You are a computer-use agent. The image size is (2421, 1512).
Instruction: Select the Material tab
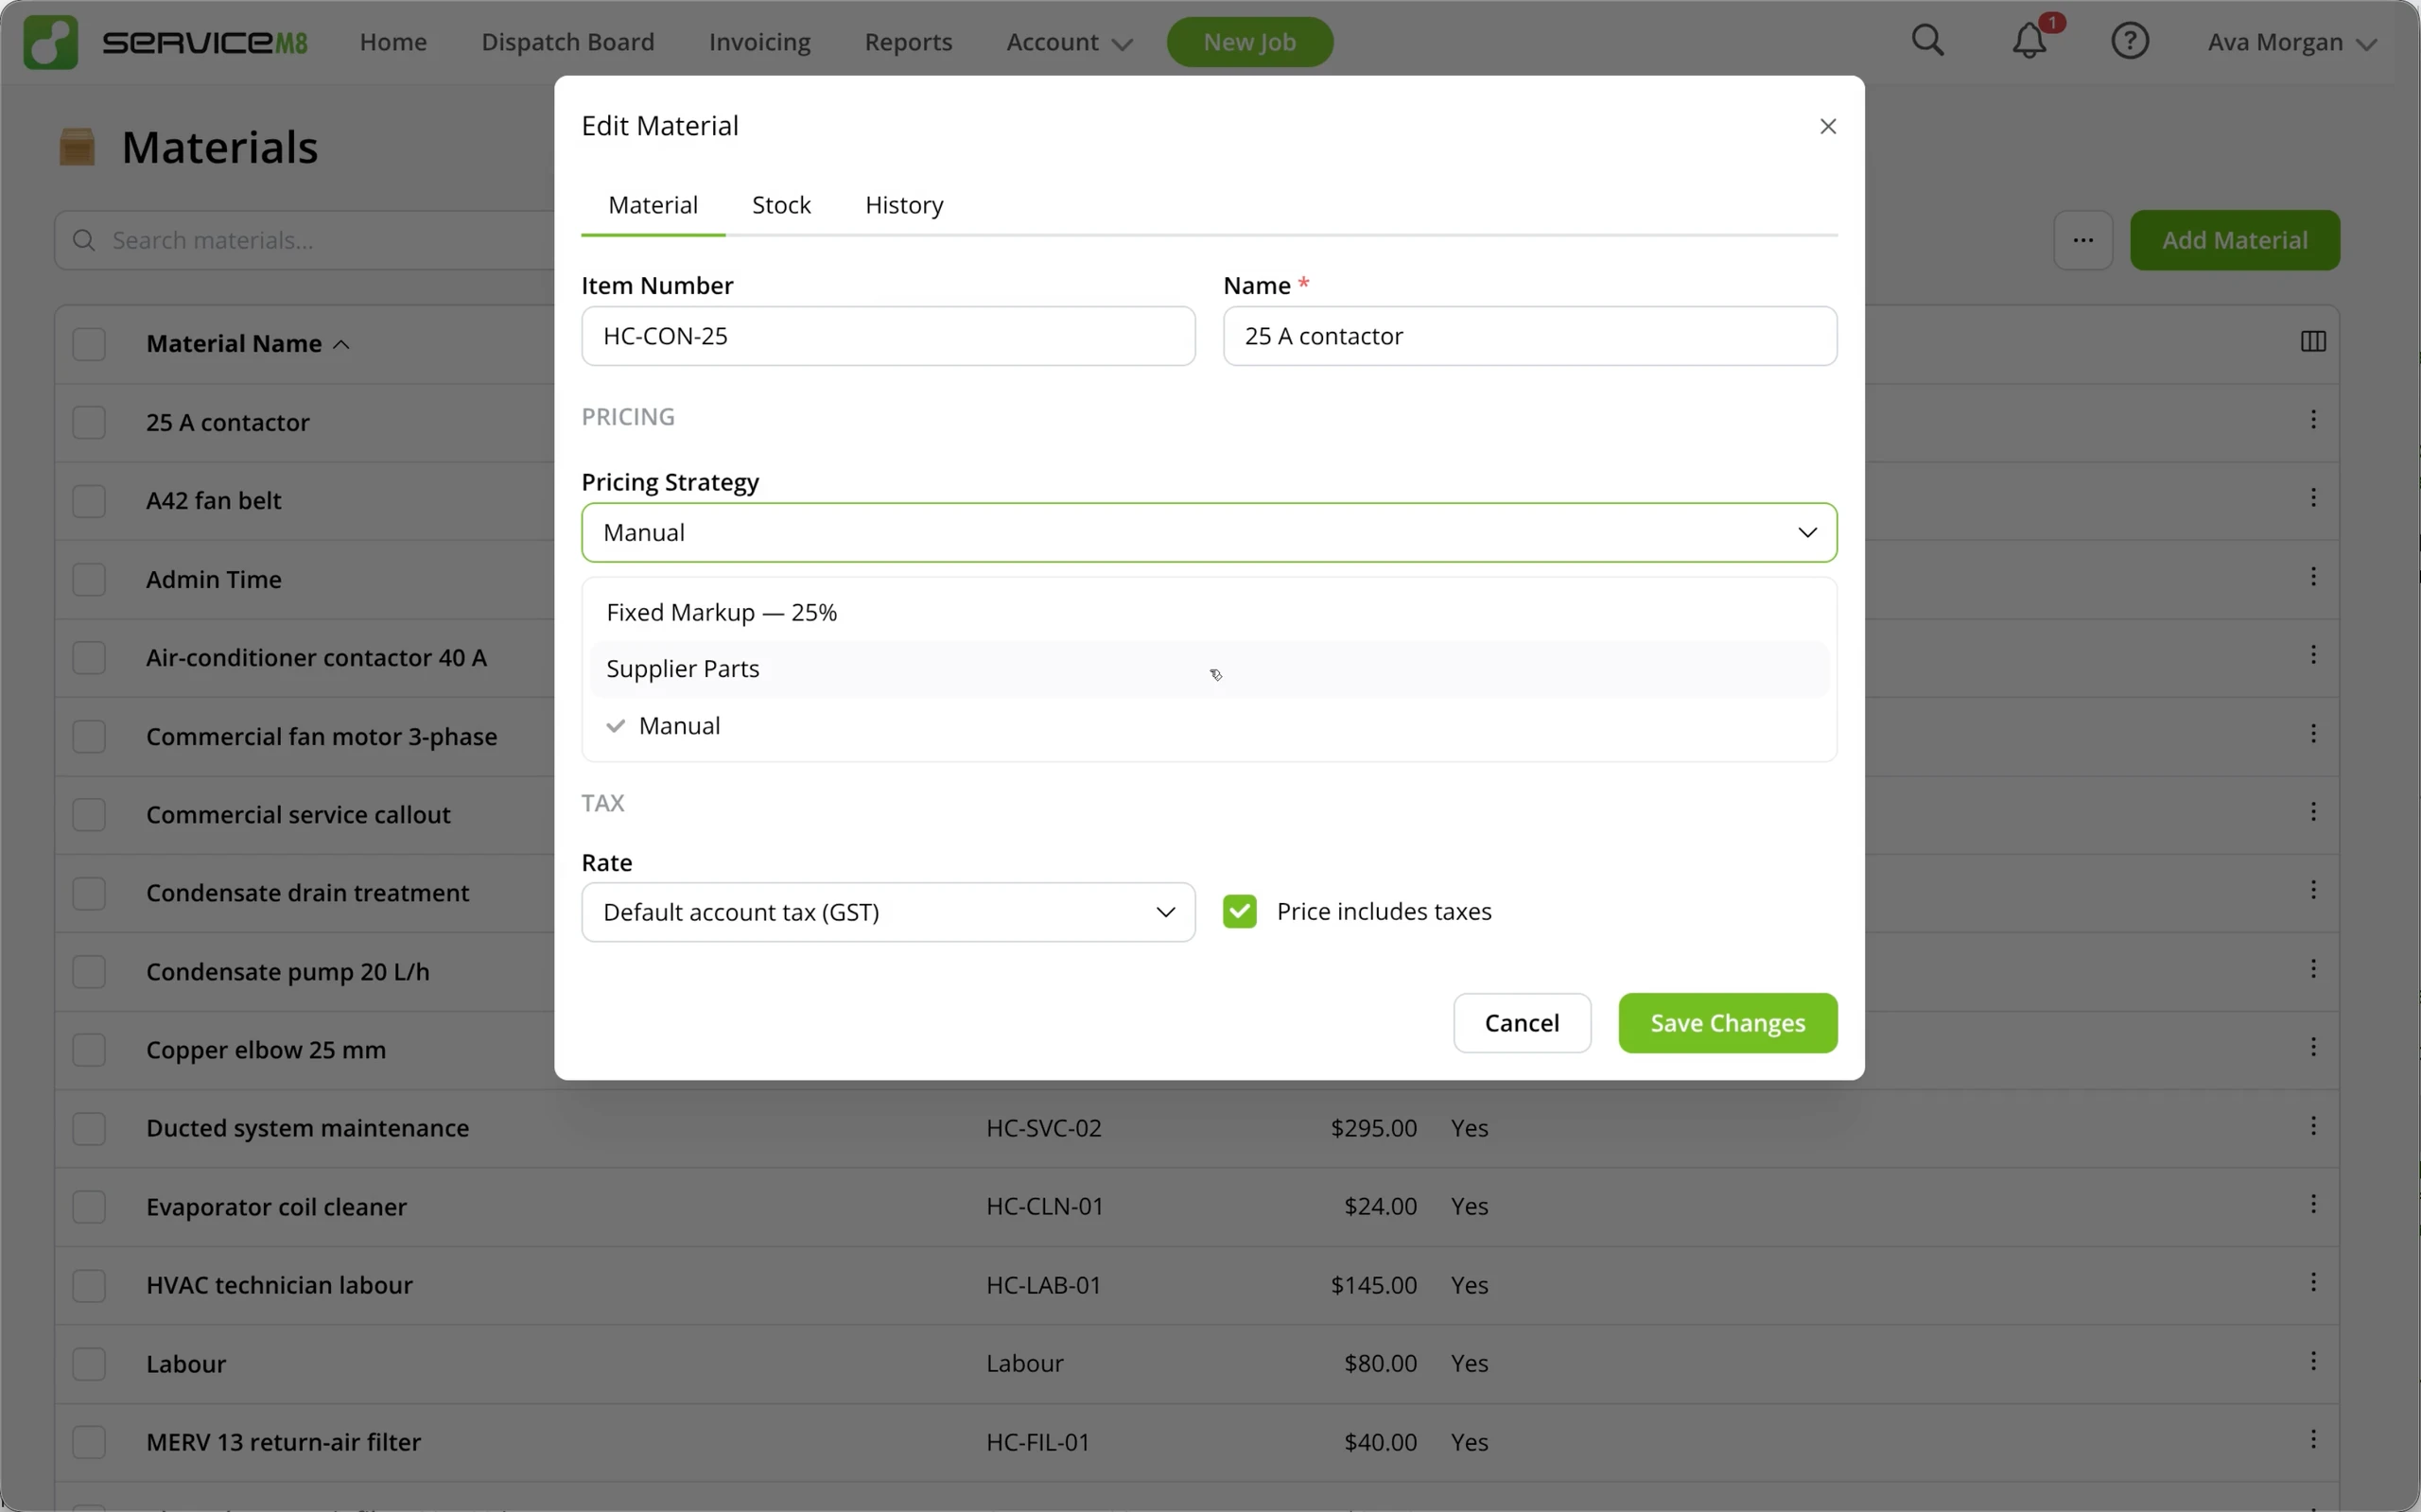[x=653, y=205]
